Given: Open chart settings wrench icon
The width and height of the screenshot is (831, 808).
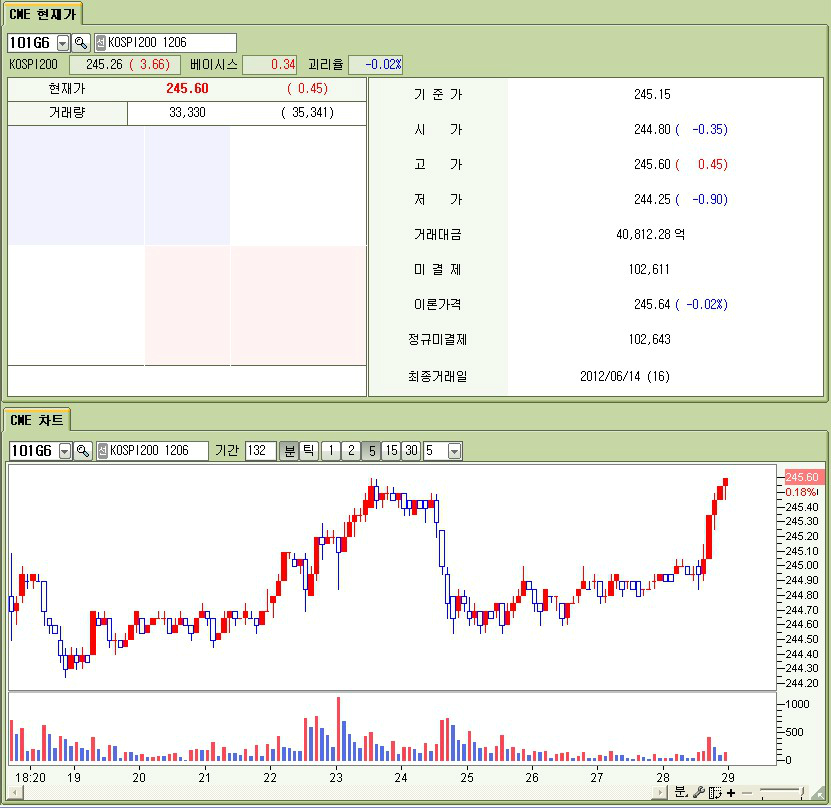Looking at the screenshot, I should point(699,792).
